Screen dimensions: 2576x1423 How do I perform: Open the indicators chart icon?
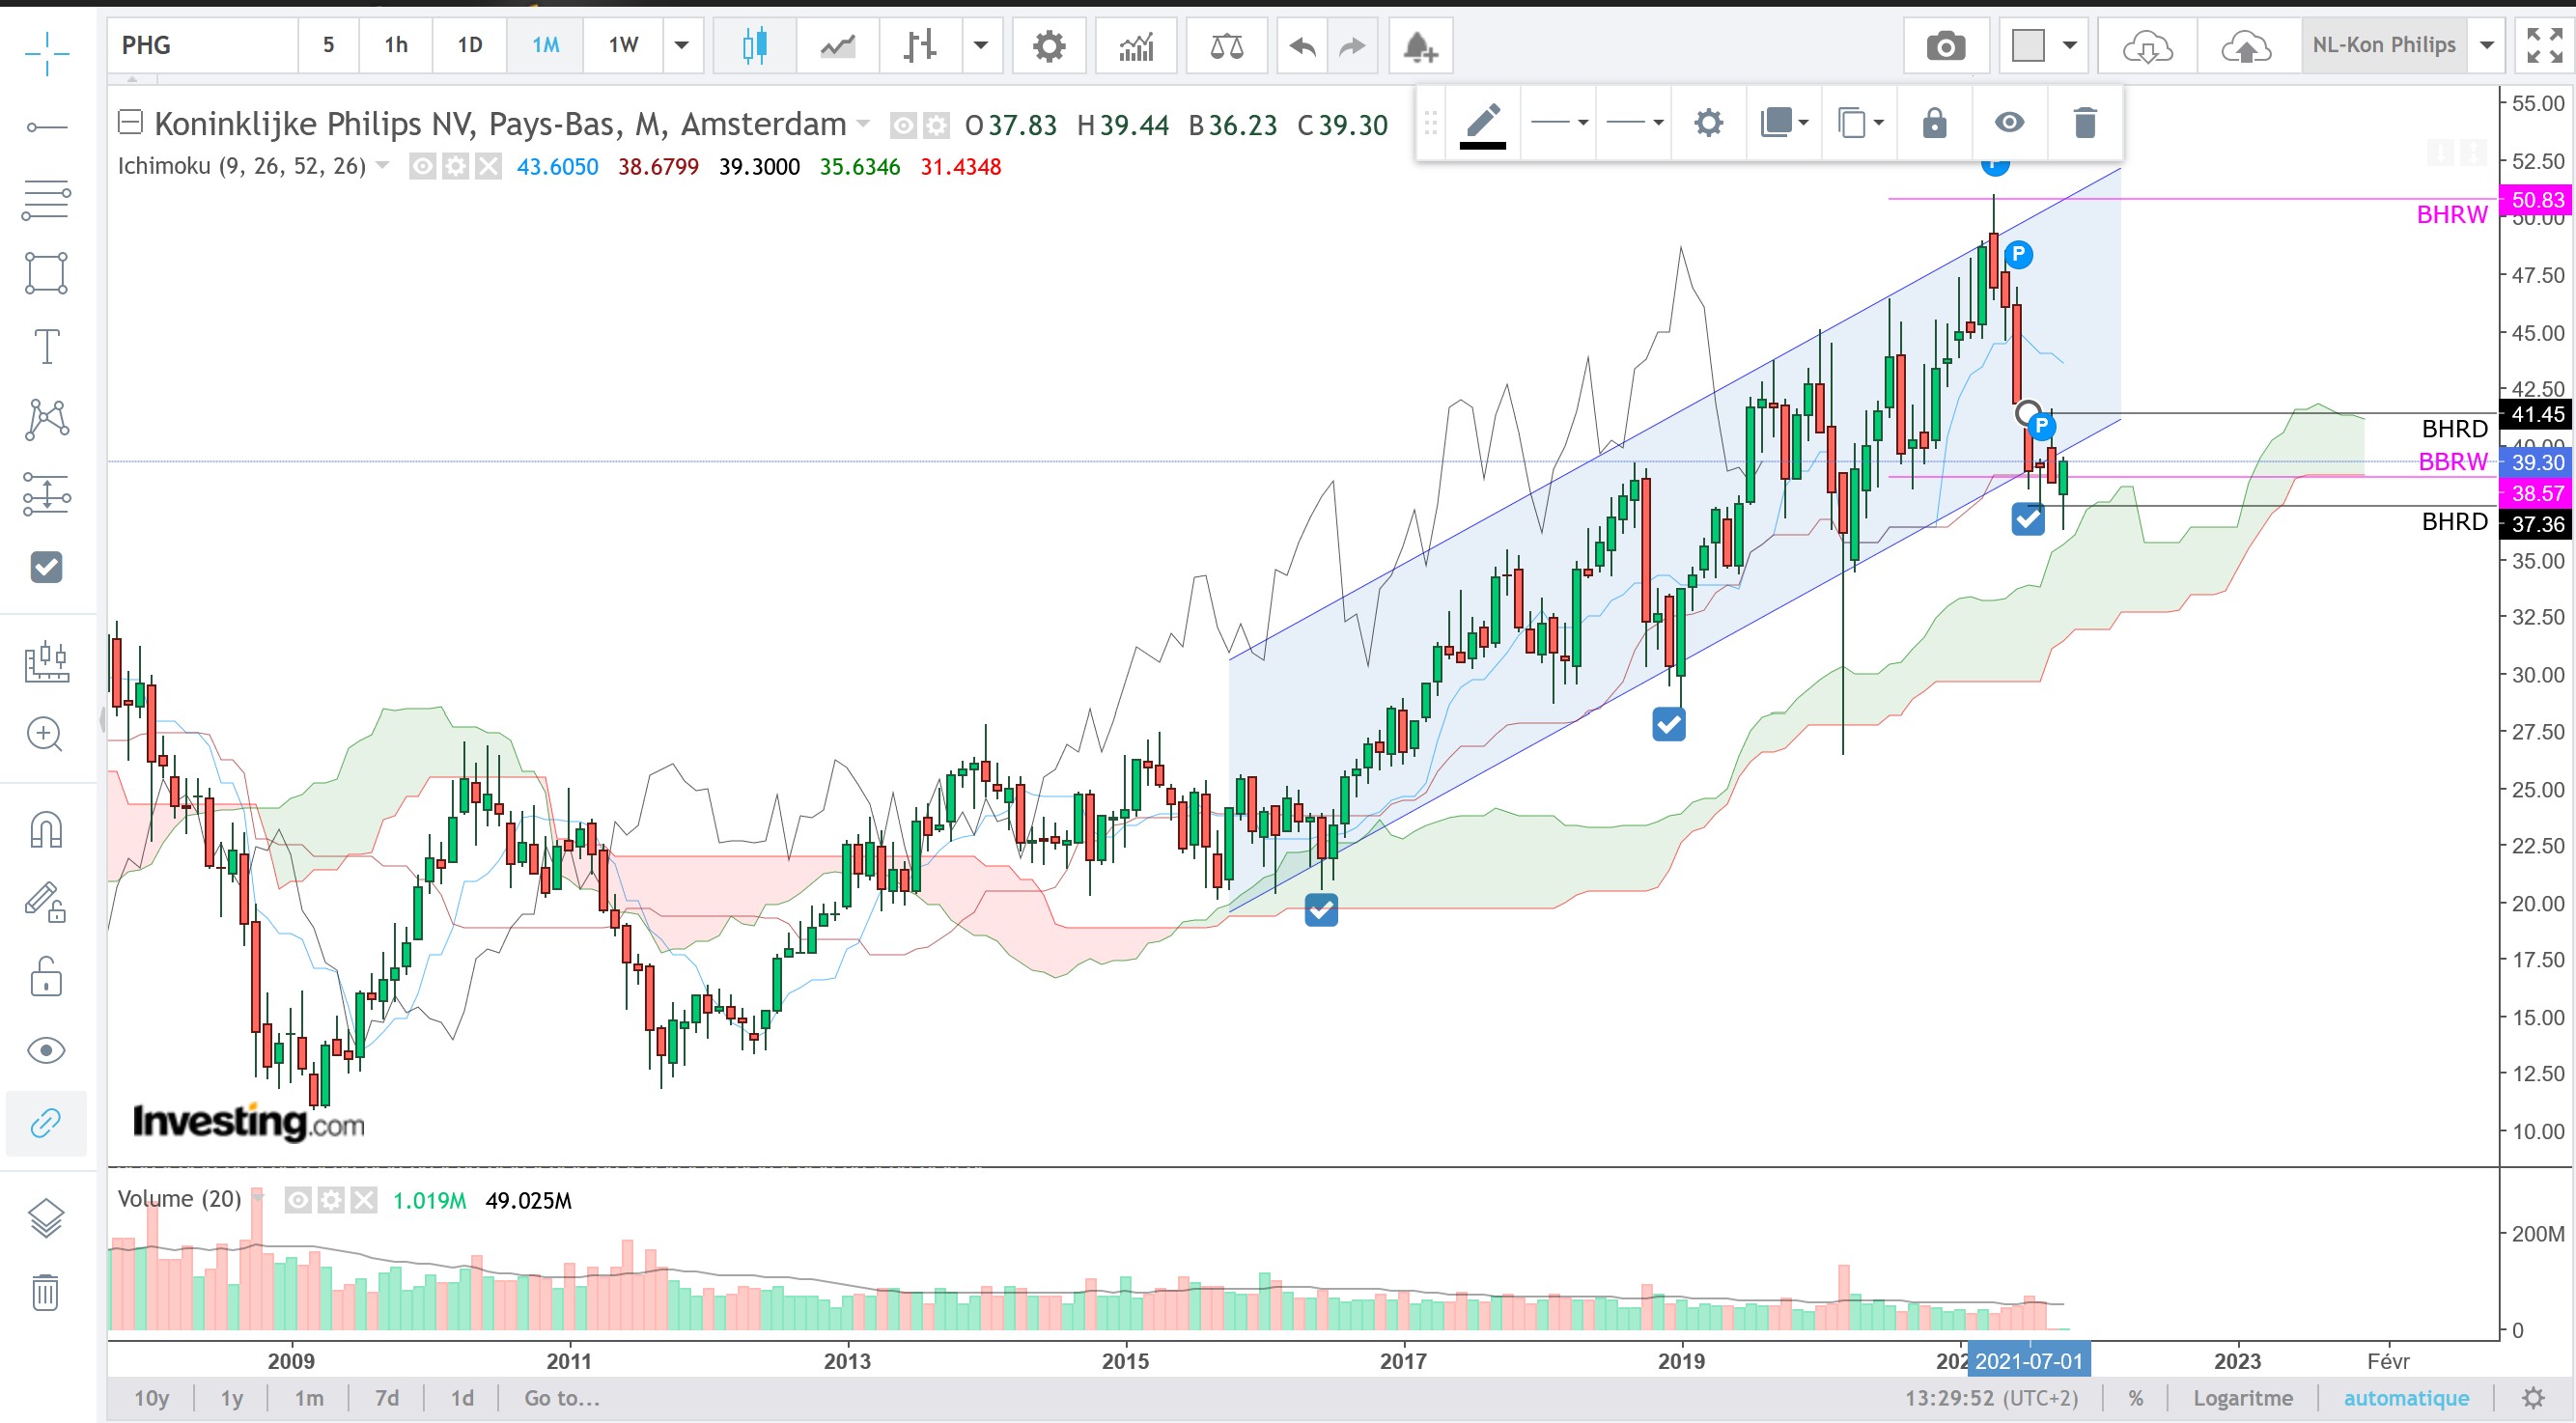[x=1136, y=46]
